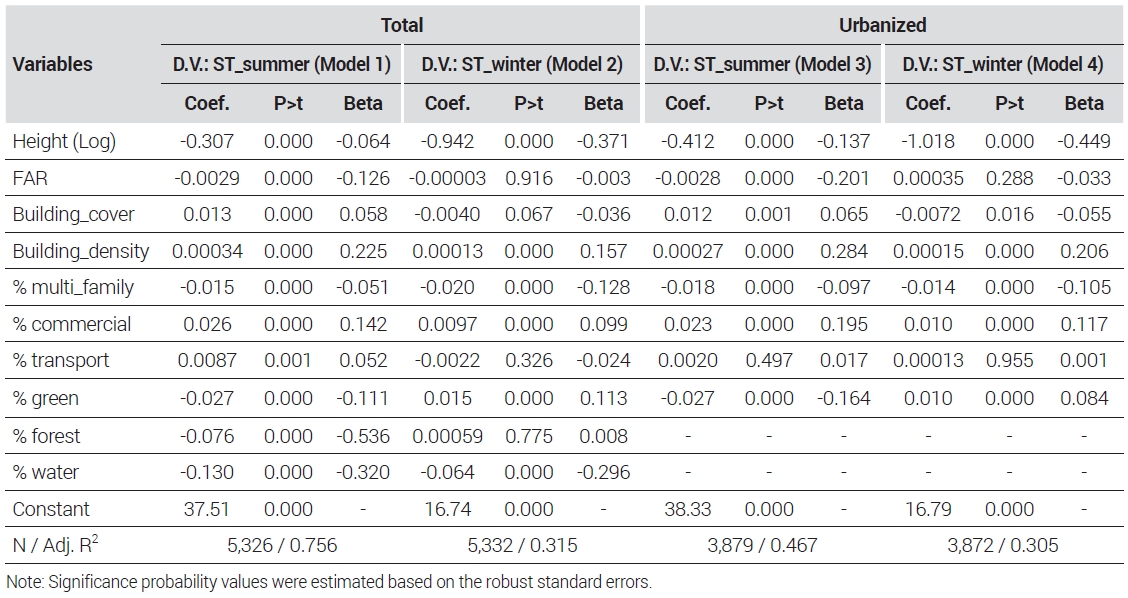The height and width of the screenshot is (598, 1128).
Task: Click the % forest row label
Action: coord(47,436)
